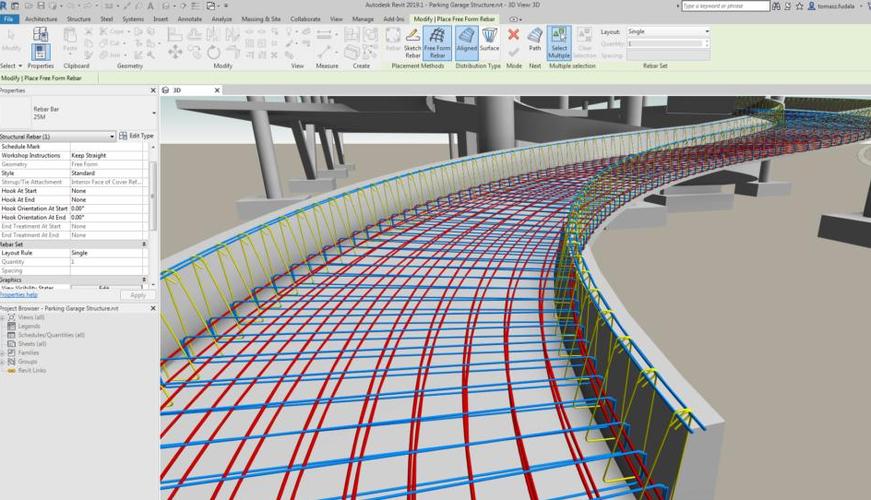871x500 pixels.
Task: Select the Rotate tool in Modify panel
Action: click(213, 53)
